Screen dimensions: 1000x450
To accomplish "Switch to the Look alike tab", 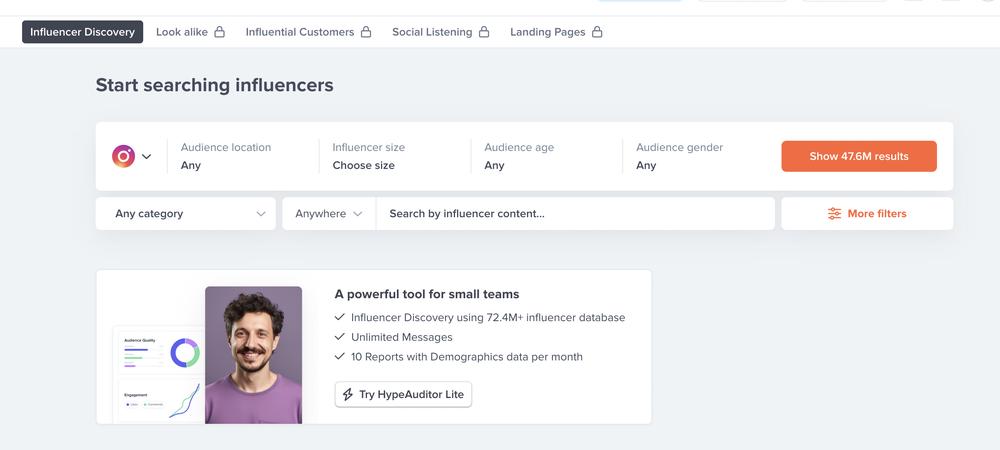I will (190, 32).
